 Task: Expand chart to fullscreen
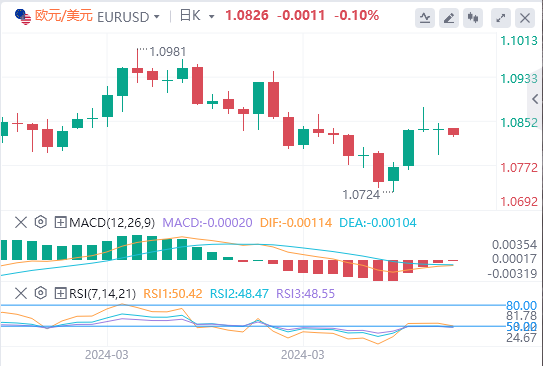501,18
